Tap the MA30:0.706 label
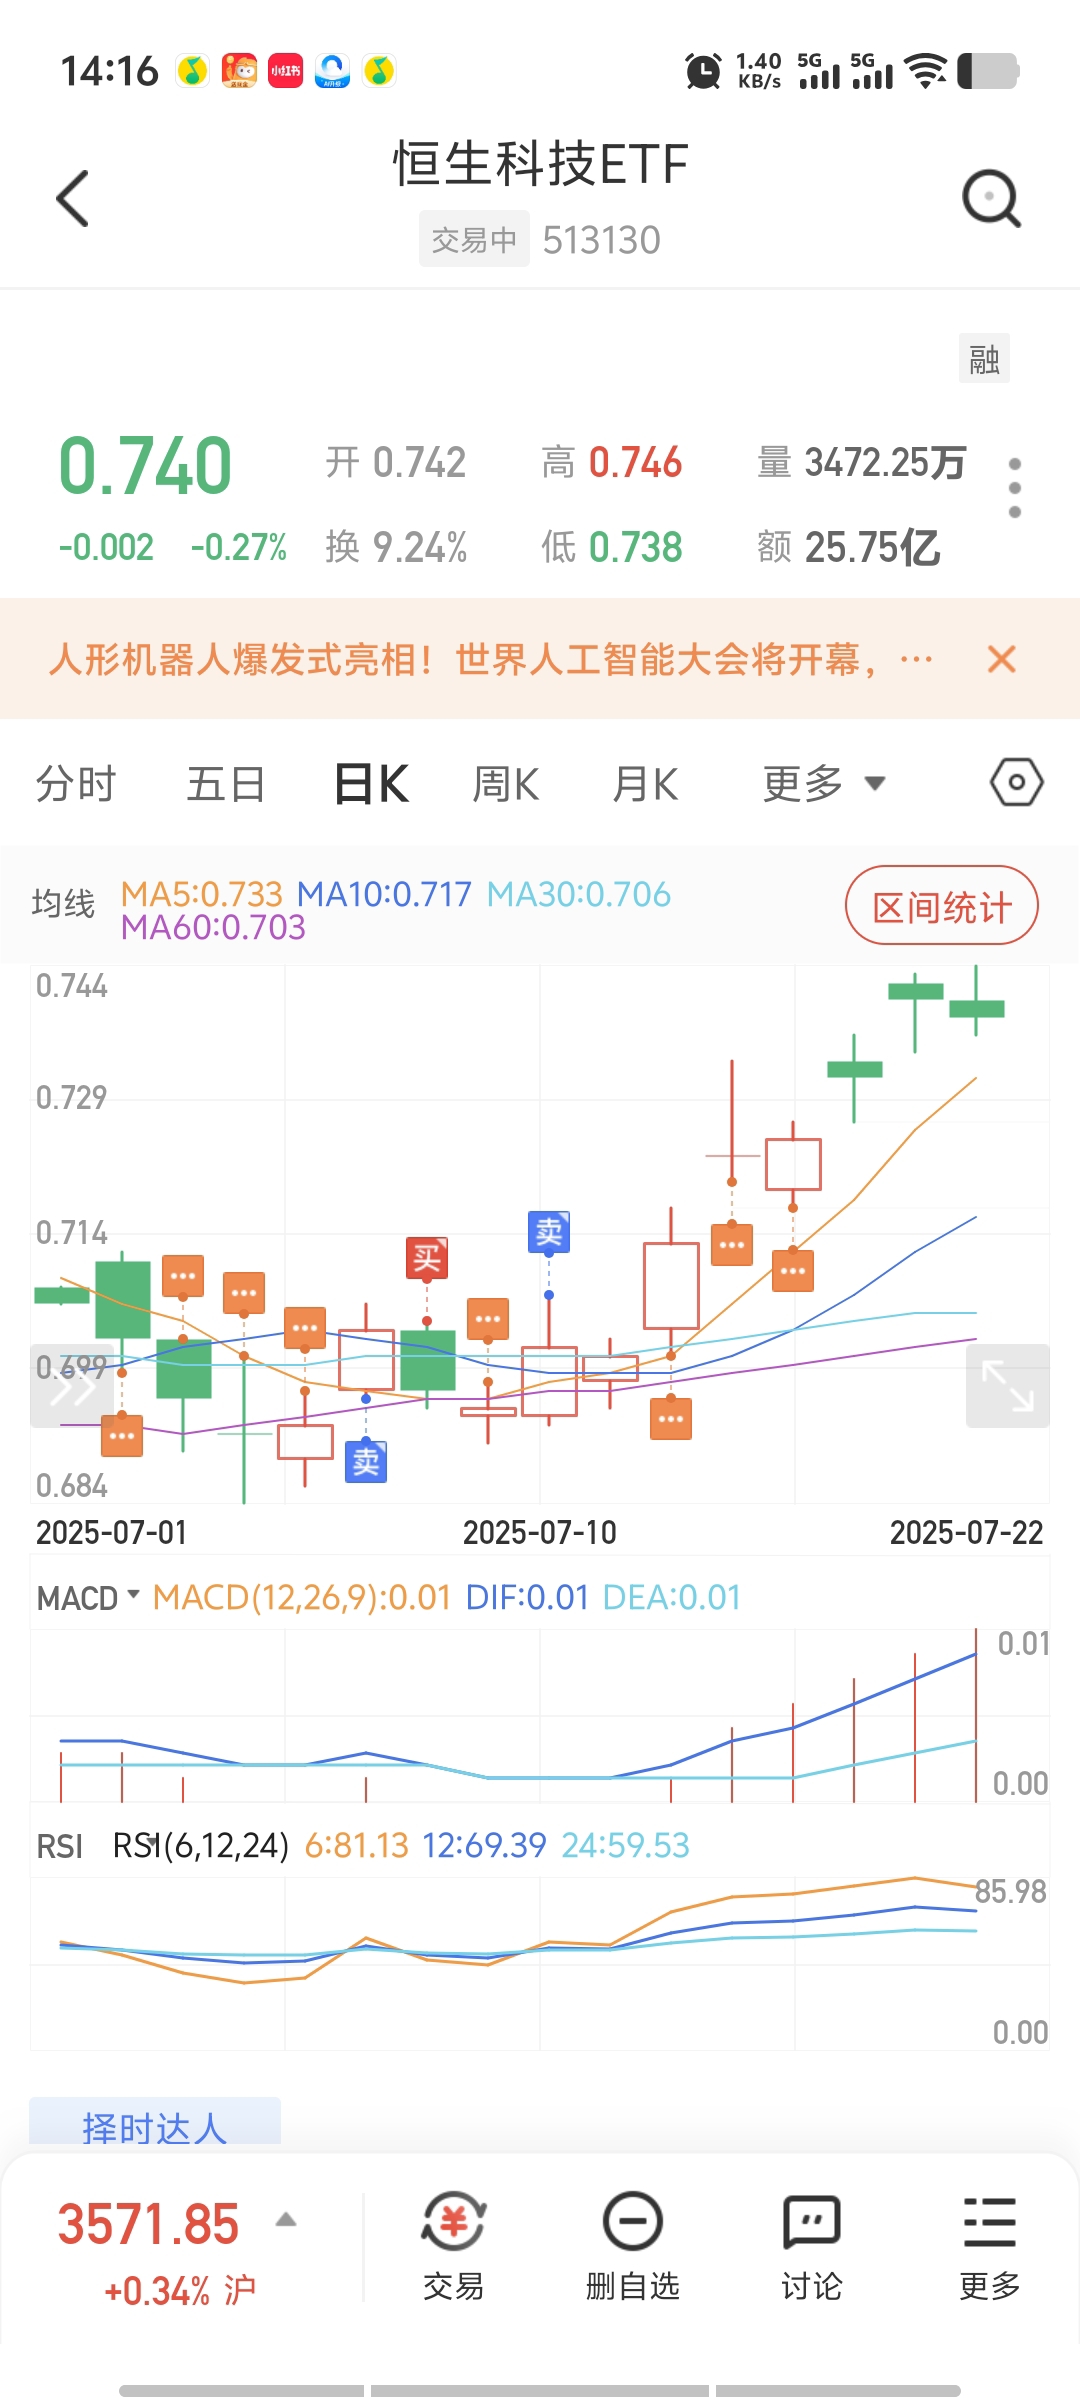Viewport: 1080px width, 2400px height. pyautogui.click(x=579, y=894)
